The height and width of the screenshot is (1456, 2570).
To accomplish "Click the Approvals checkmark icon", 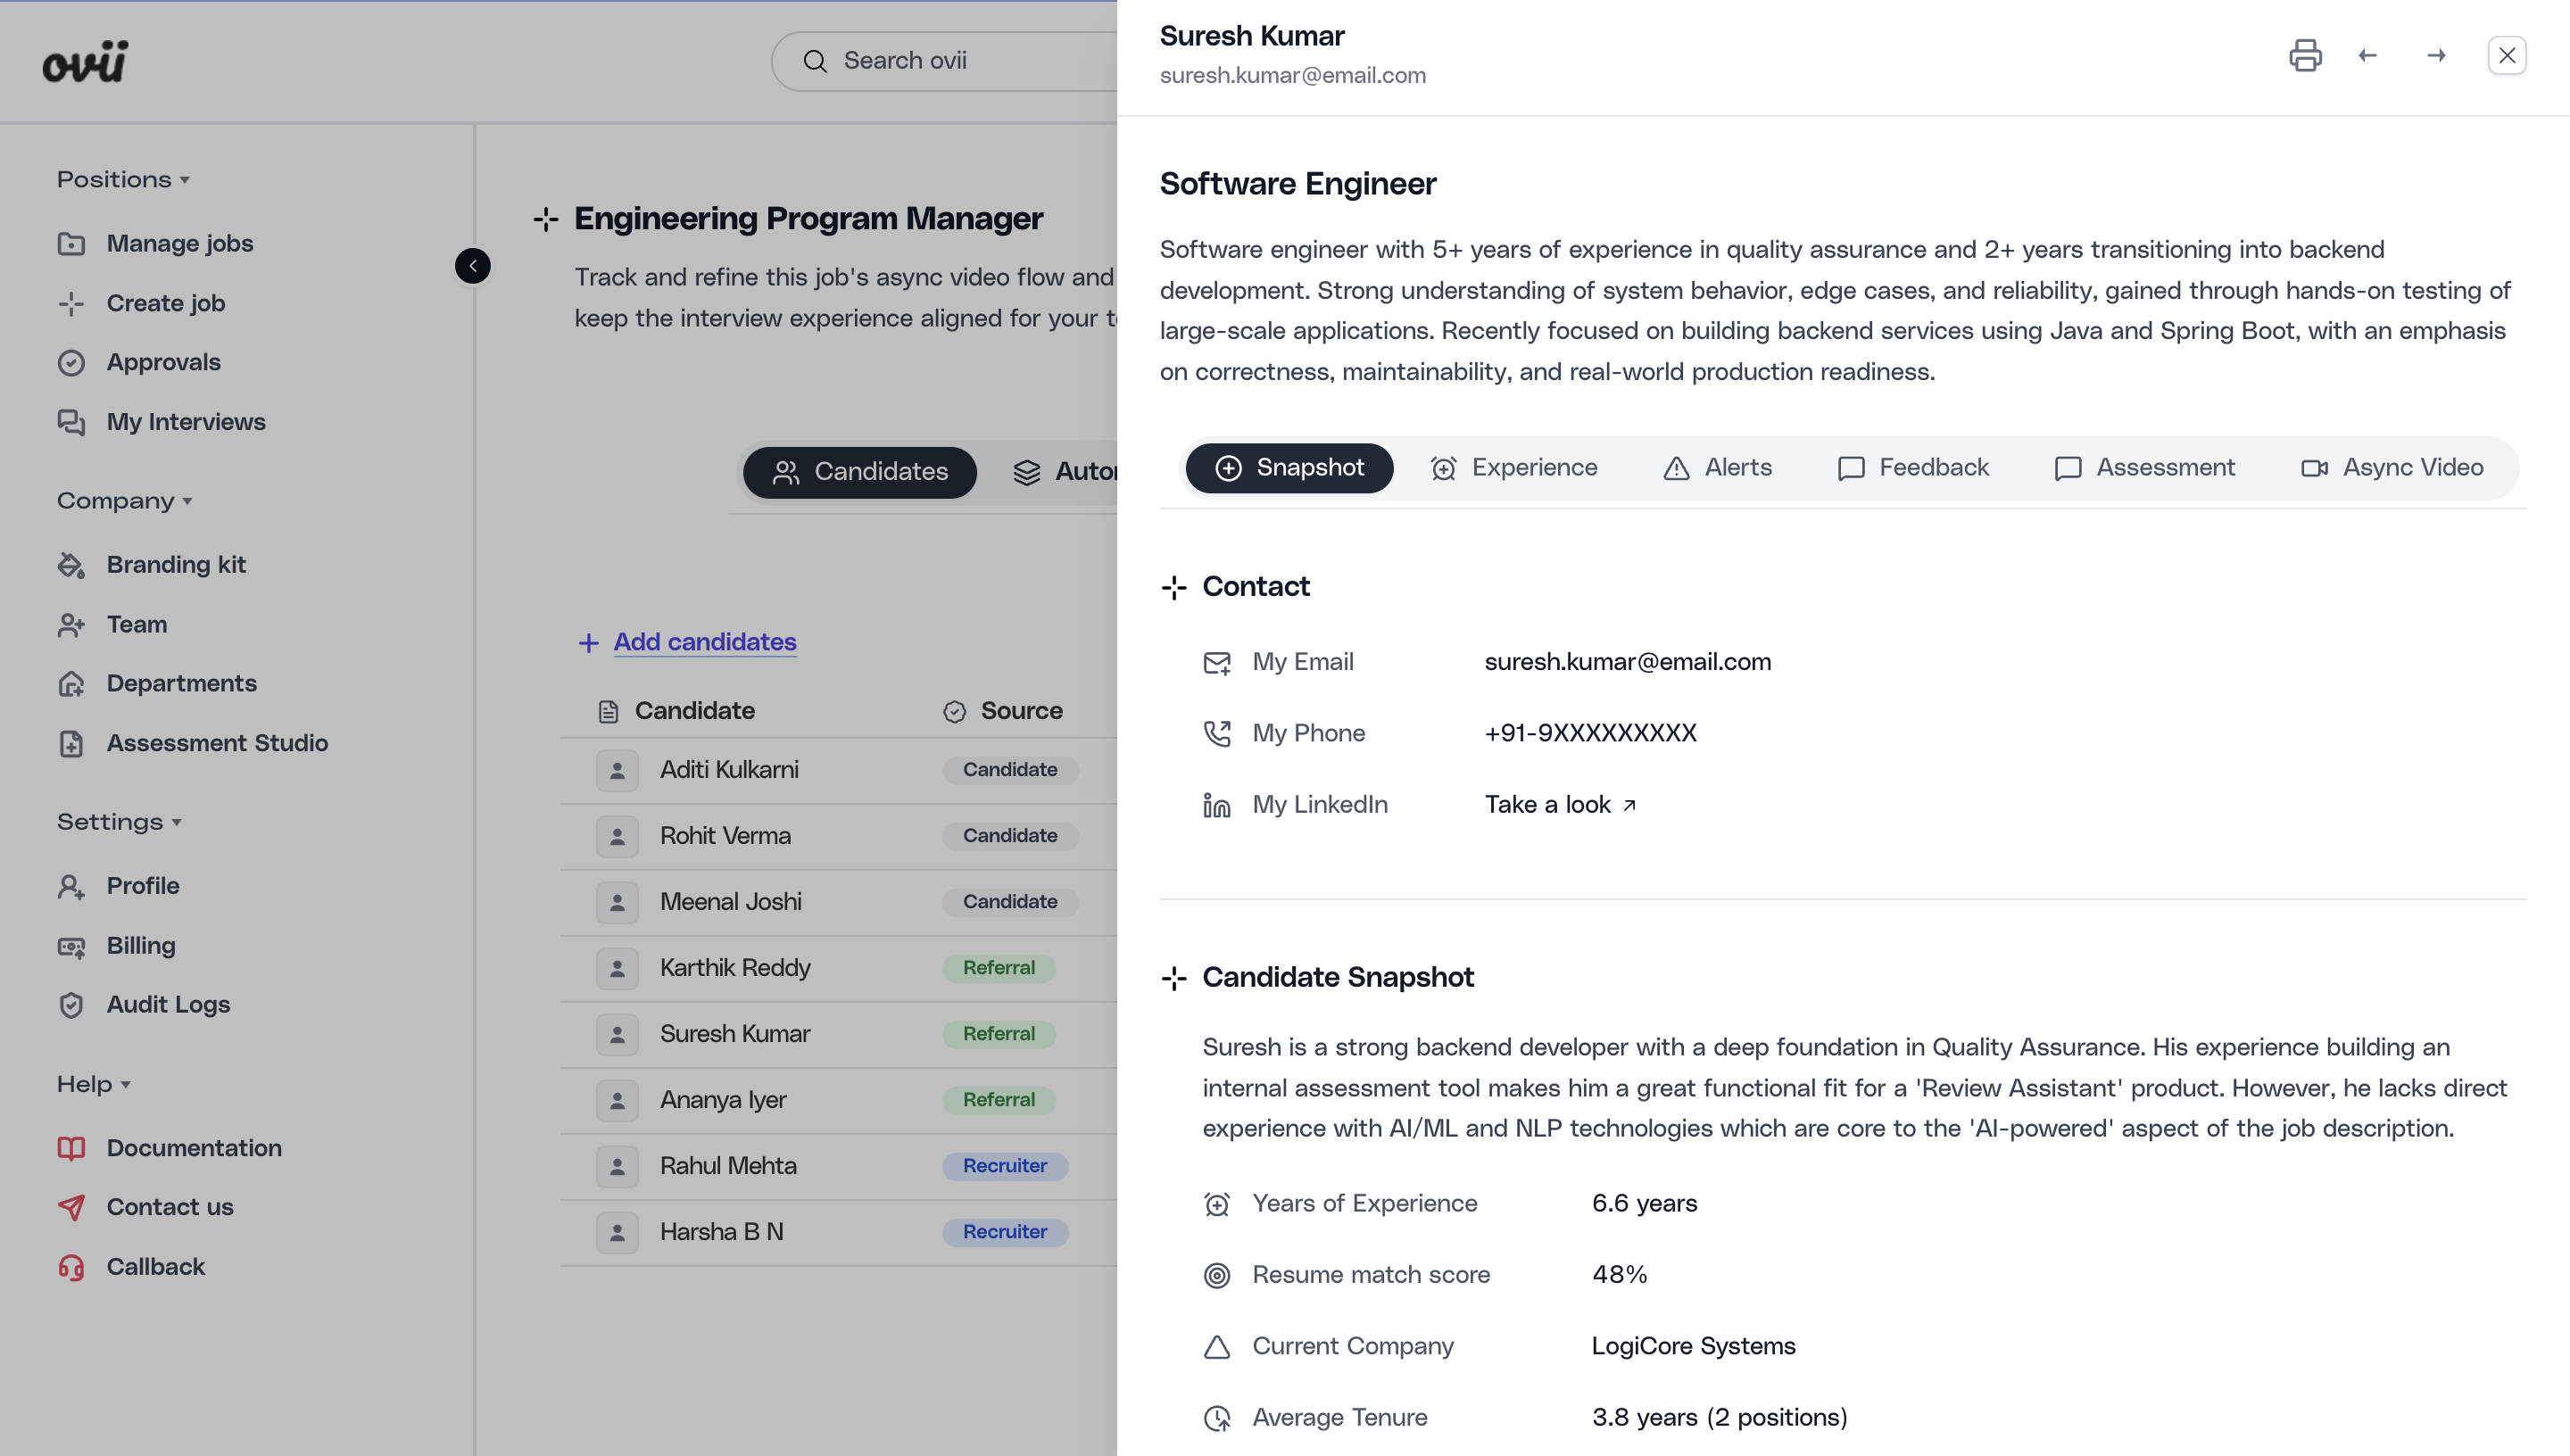I will point(71,362).
